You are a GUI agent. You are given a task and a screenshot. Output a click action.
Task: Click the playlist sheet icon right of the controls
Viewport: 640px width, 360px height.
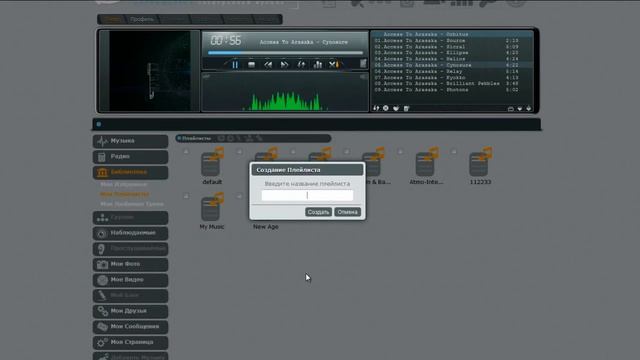(363, 63)
